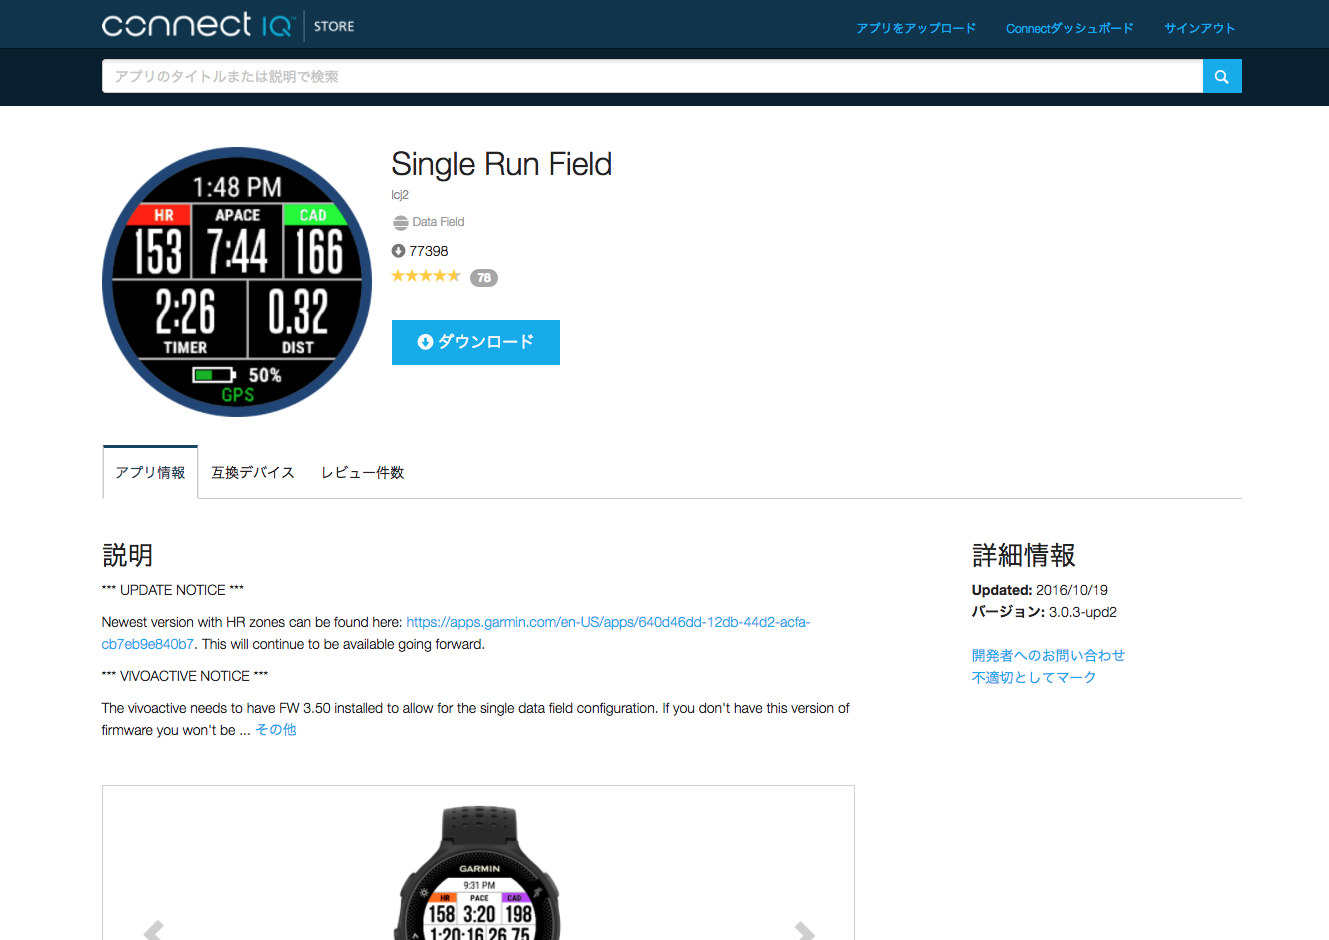The width and height of the screenshot is (1329, 940).
Task: Open the 78 reviews badge
Action: pyautogui.click(x=484, y=278)
